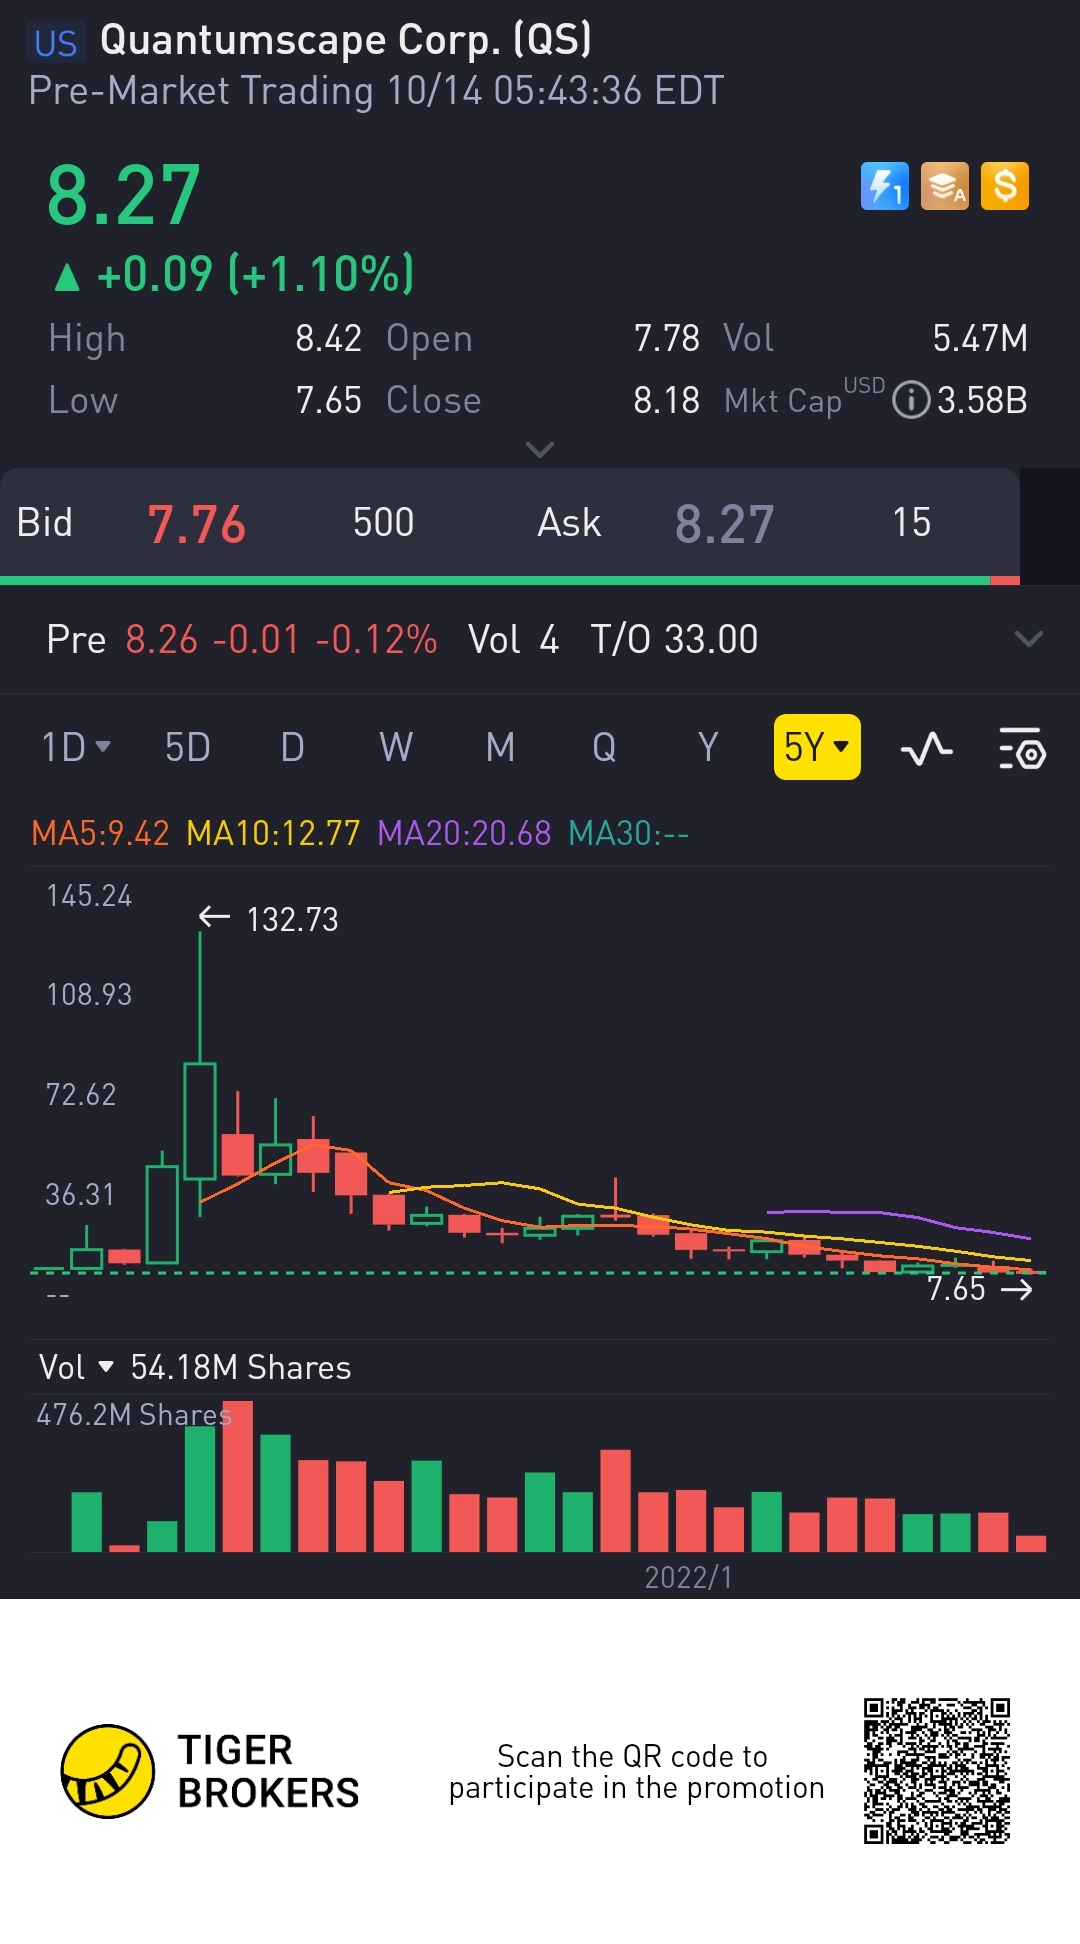This screenshot has height=1944, width=1080.
Task: Open the 5Y period dropdown
Action: point(817,747)
